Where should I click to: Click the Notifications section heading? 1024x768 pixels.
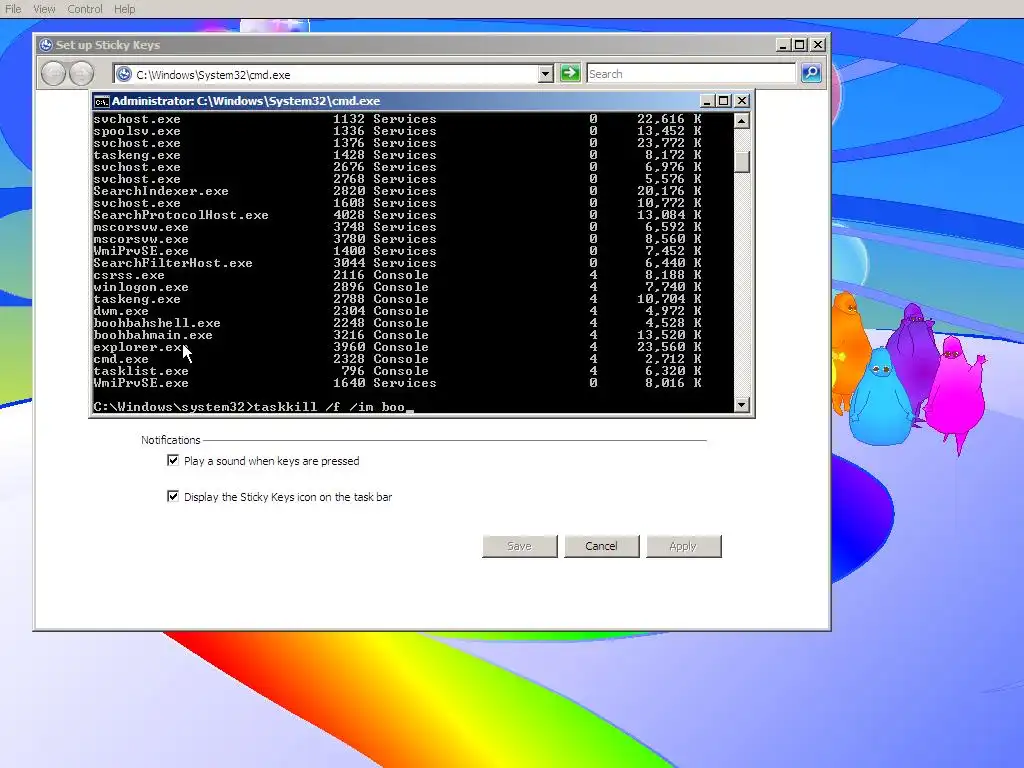171,440
